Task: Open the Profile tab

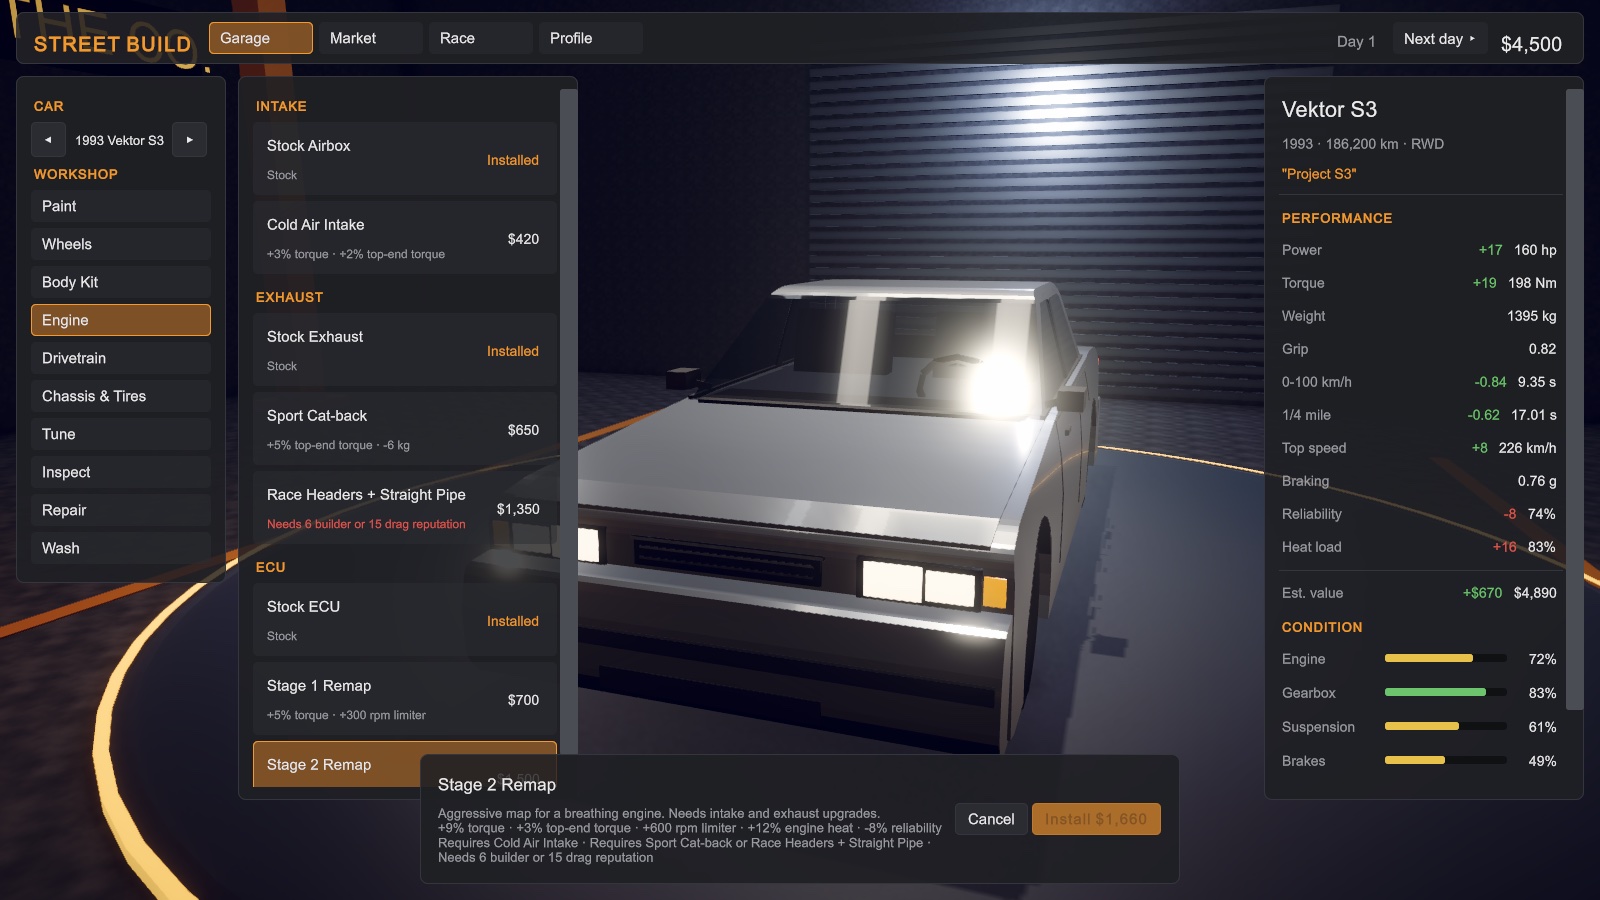Action: 590,38
